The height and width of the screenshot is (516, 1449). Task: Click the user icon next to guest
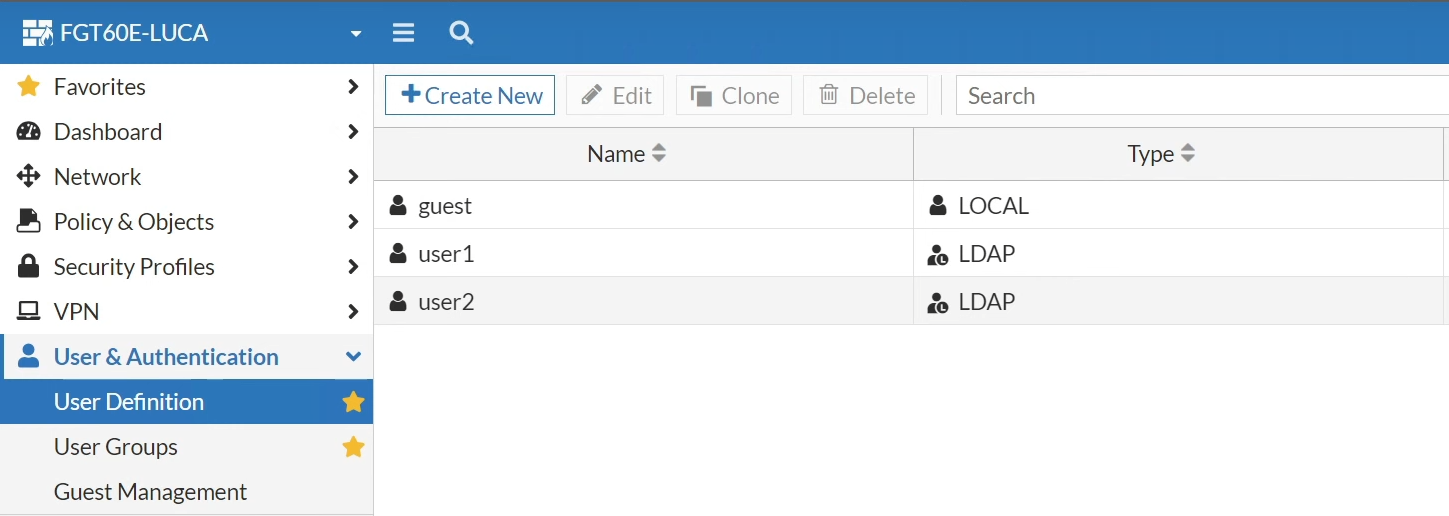pos(398,206)
